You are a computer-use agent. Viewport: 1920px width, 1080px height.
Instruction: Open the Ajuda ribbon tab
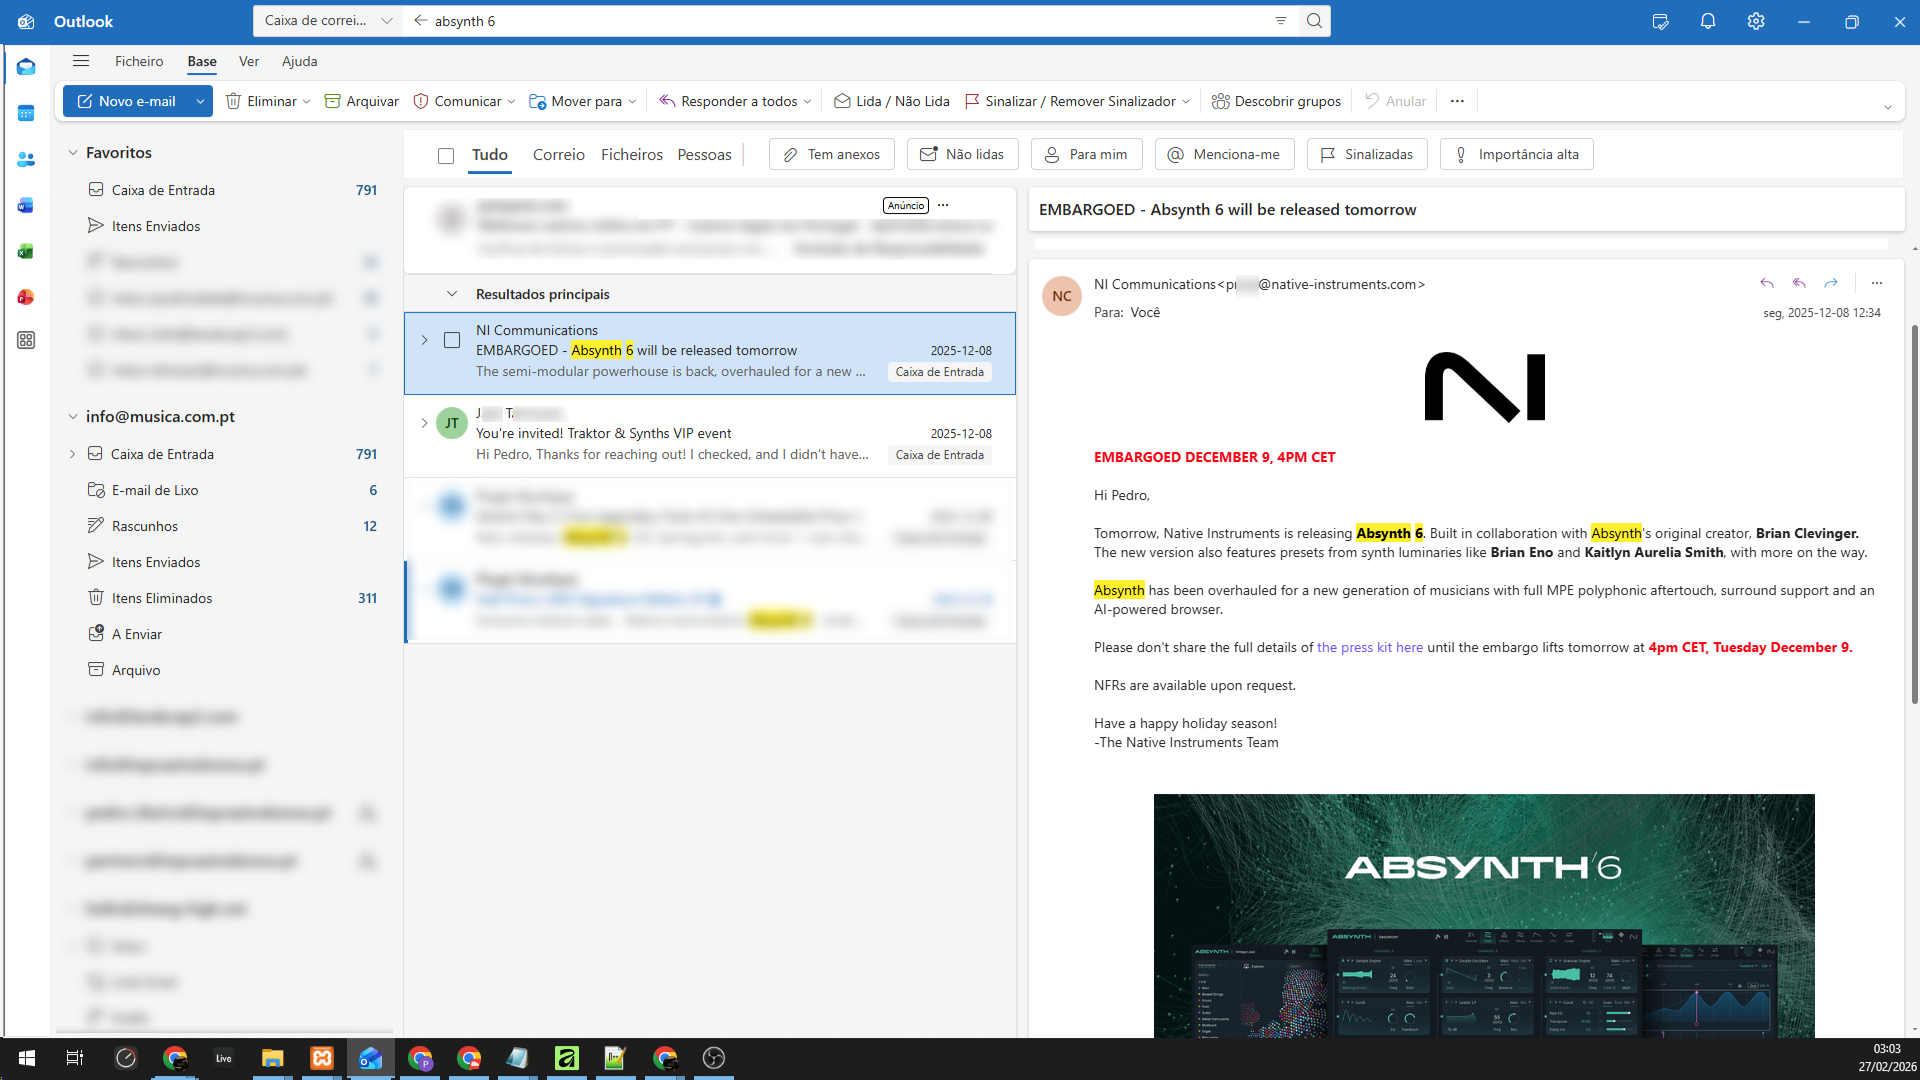[300, 61]
